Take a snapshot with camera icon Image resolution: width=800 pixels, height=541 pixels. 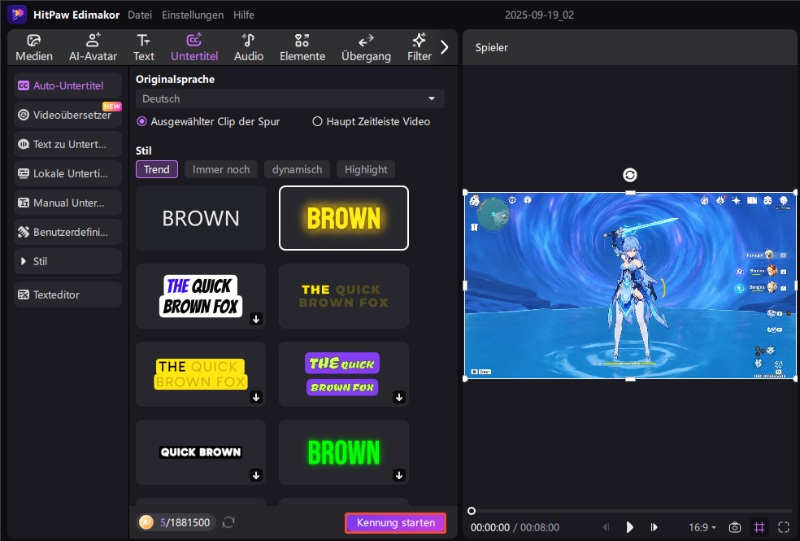point(735,527)
